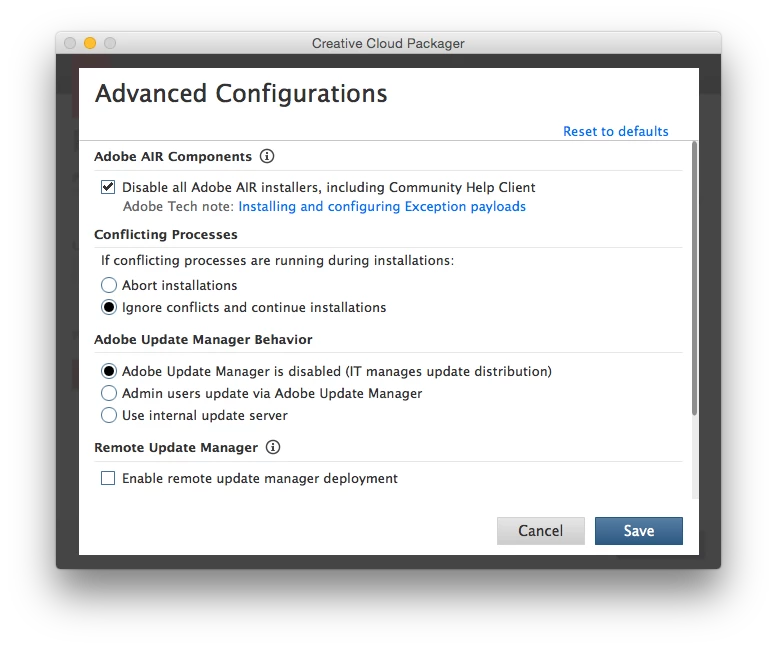The width and height of the screenshot is (777, 649).
Task: Open info icon beside Remote Update Manager
Action: (273, 447)
